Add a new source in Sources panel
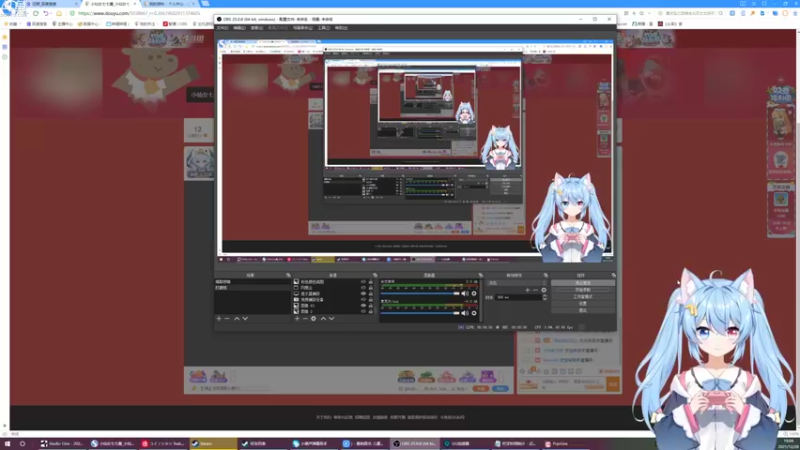 click(297, 318)
